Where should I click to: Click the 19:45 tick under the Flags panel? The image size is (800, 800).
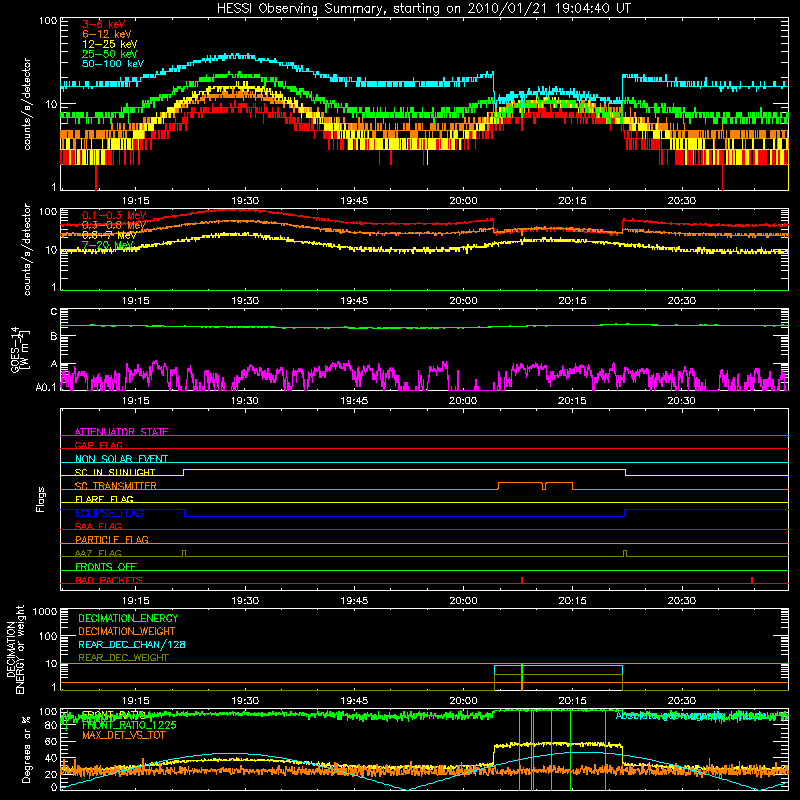(354, 601)
